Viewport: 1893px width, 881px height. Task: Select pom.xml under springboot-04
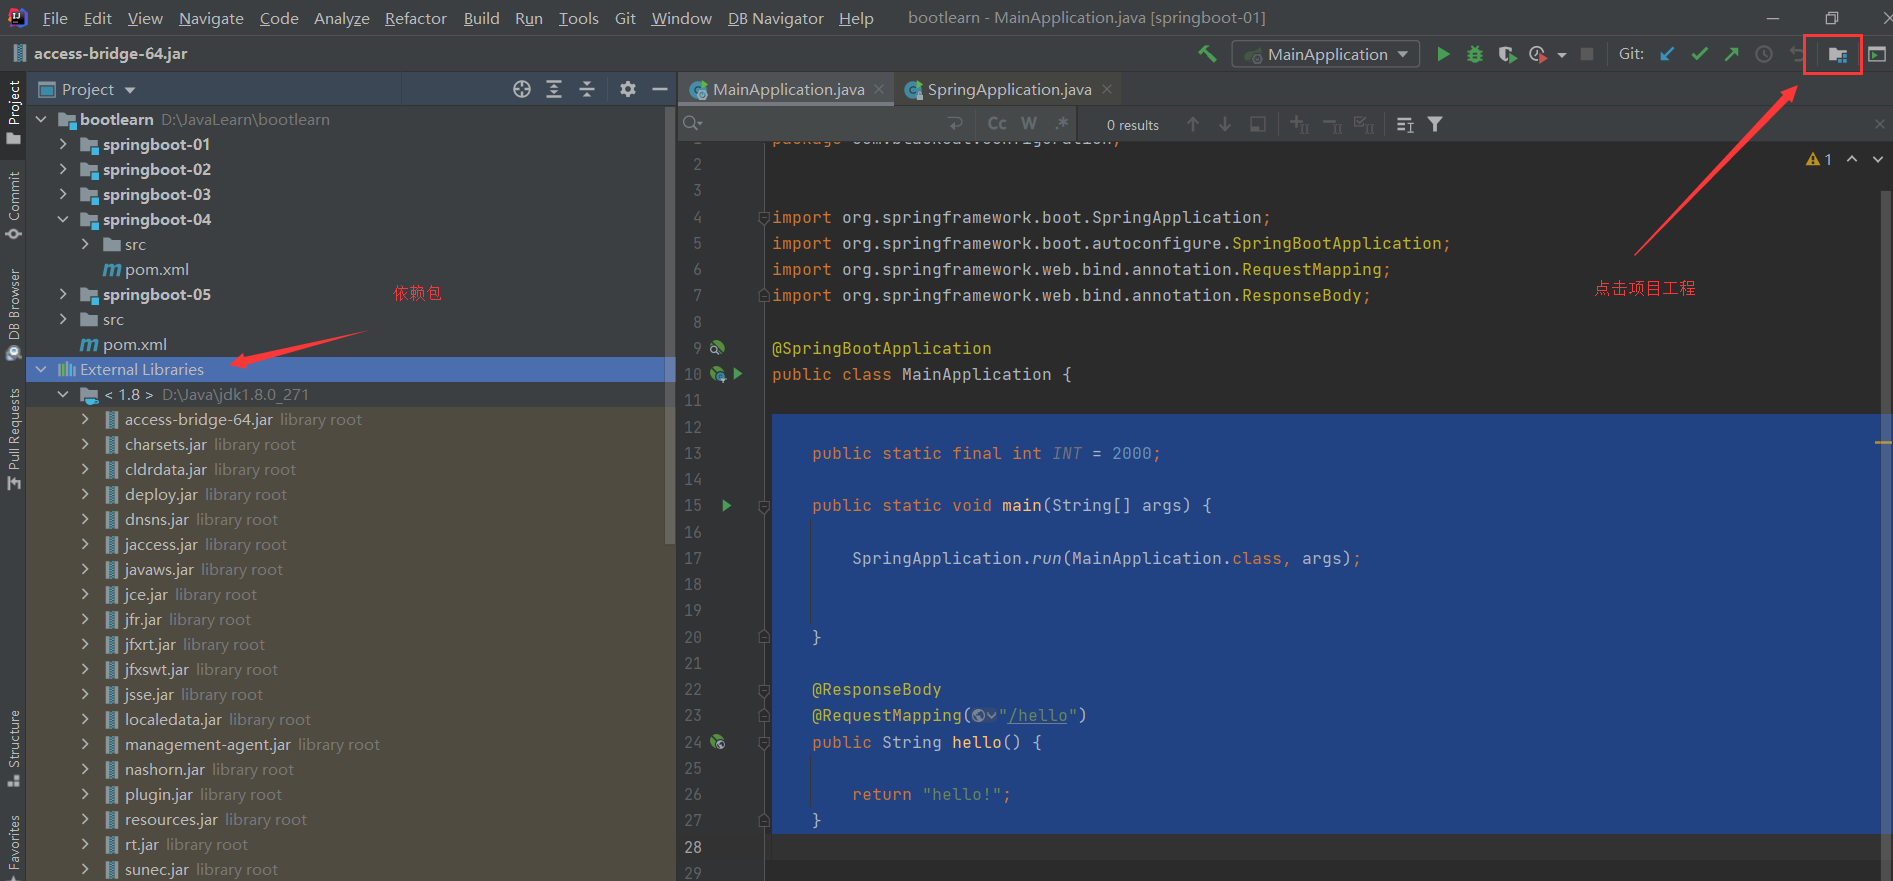pos(156,269)
